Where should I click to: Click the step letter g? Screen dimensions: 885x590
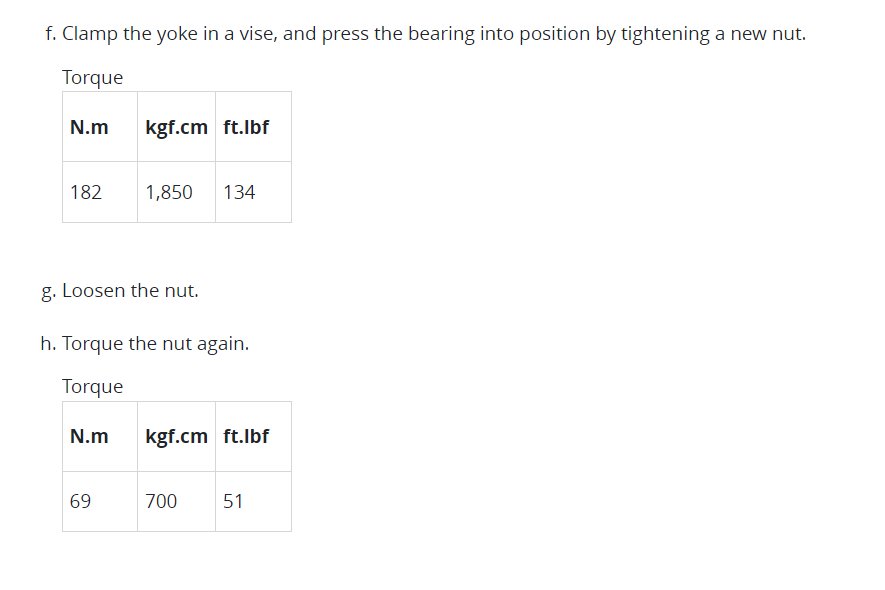tap(48, 292)
